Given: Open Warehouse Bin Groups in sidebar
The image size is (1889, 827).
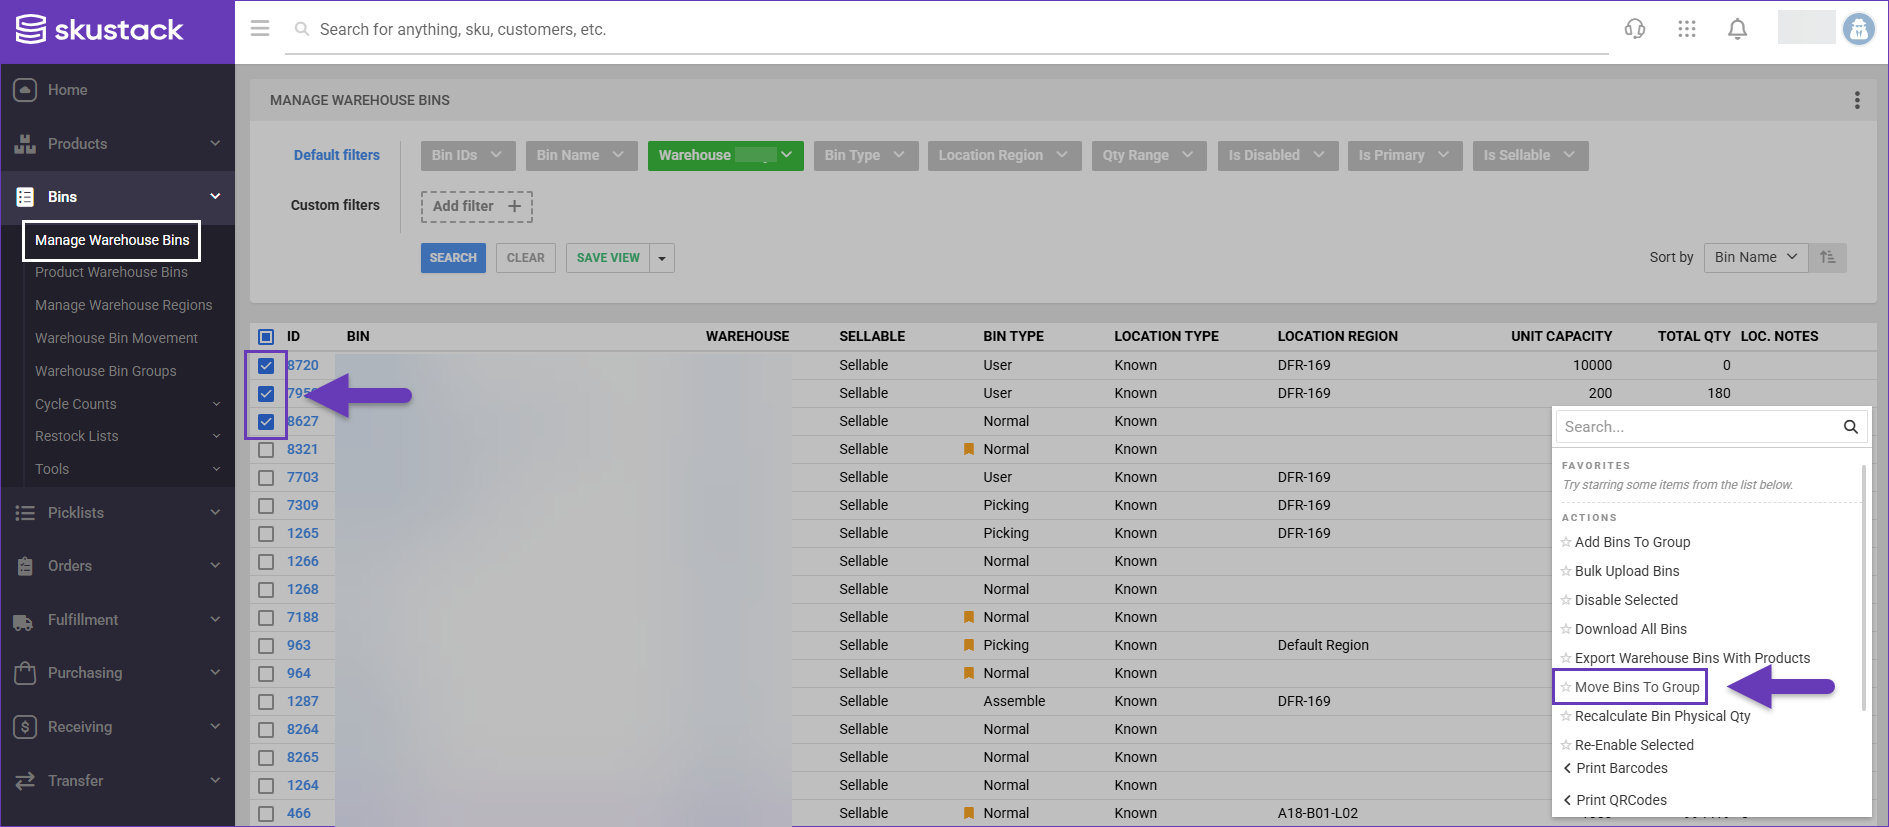Looking at the screenshot, I should click(x=105, y=371).
